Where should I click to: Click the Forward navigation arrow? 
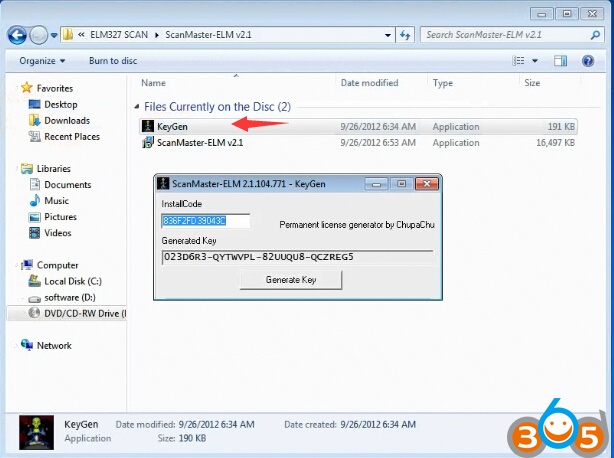39,36
